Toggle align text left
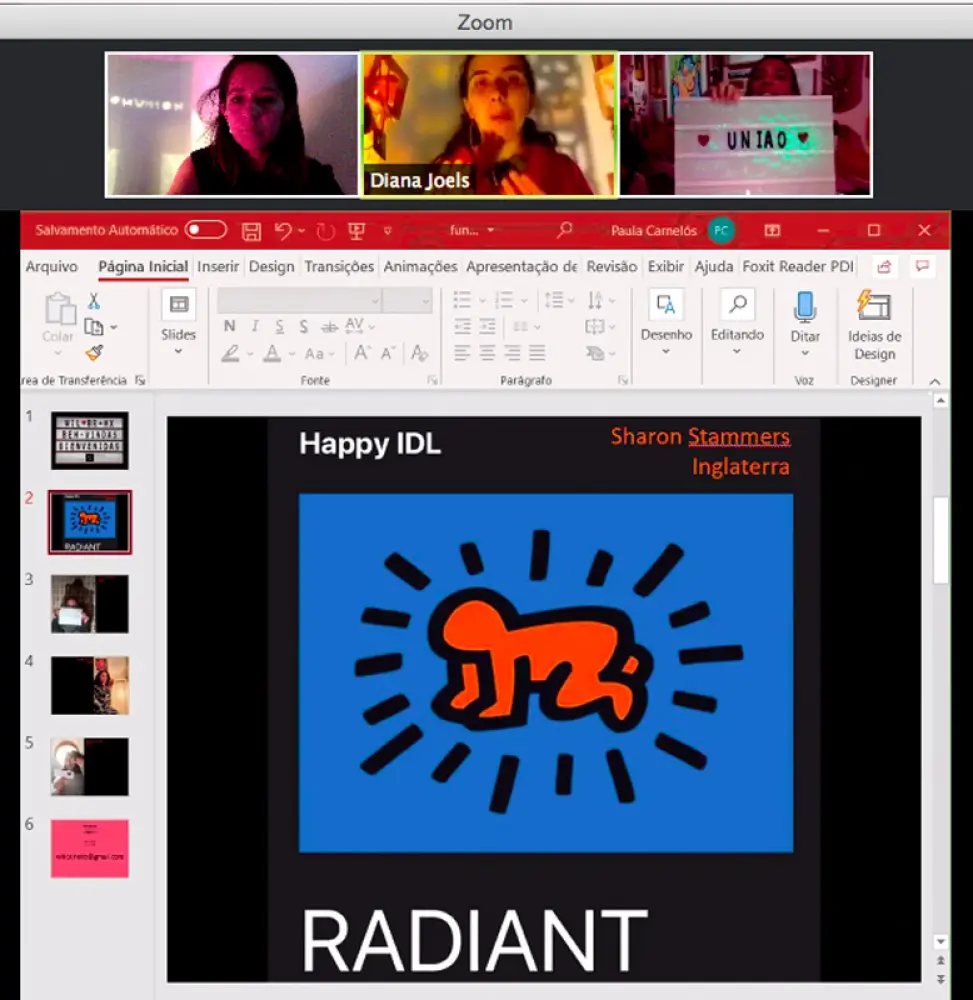This screenshot has height=1000, width=973. (x=462, y=353)
